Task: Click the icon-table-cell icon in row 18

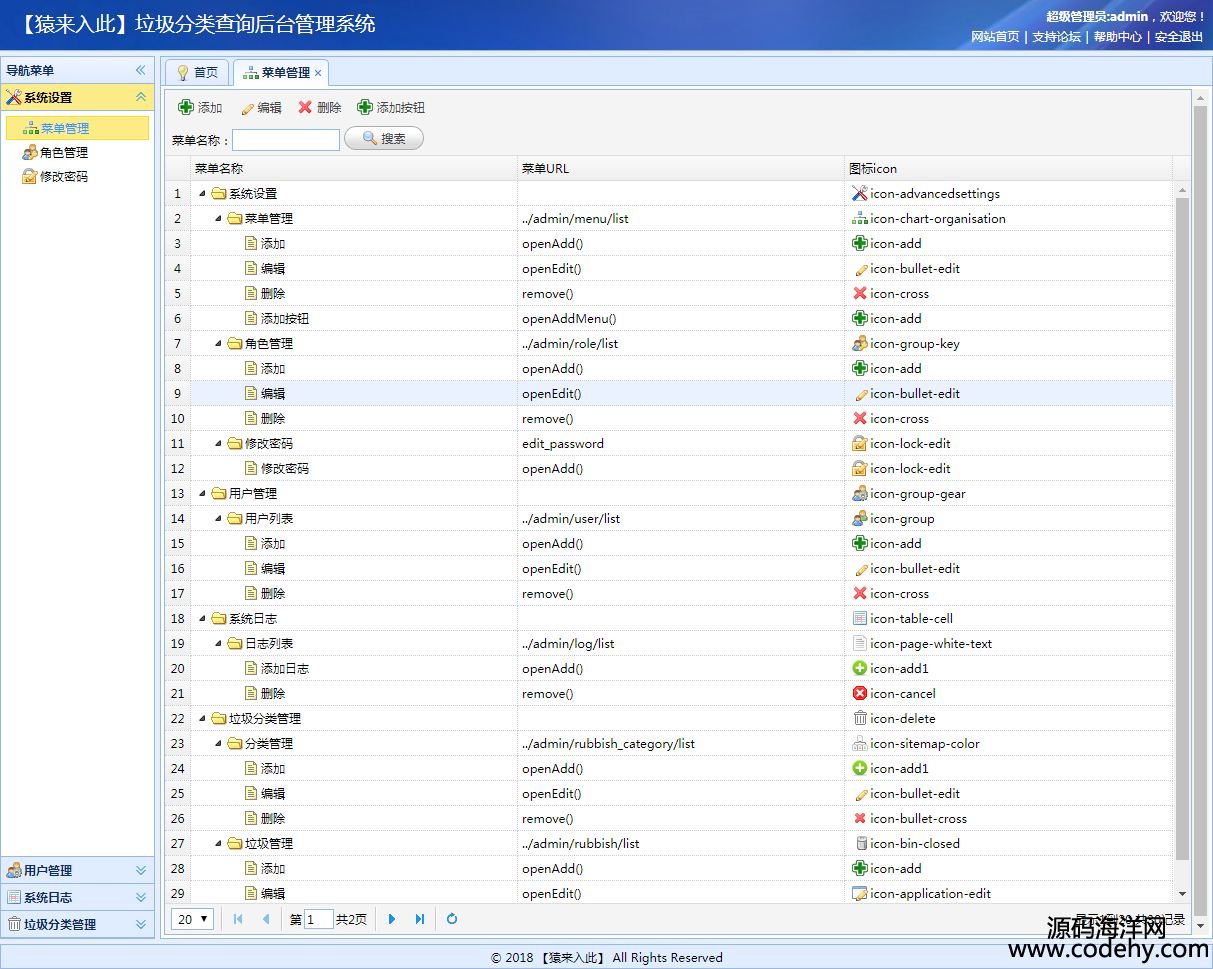Action: click(859, 618)
